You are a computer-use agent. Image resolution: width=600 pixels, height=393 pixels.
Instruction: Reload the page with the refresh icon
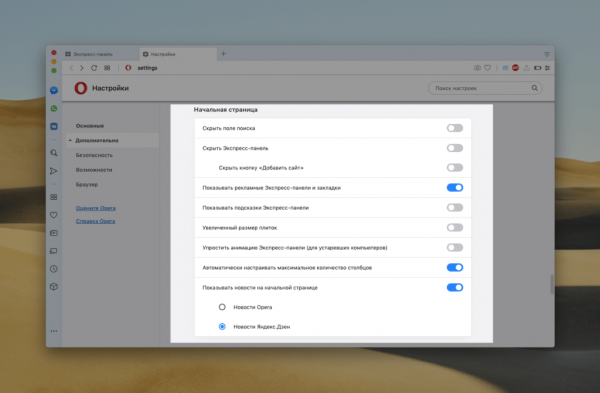pos(94,68)
